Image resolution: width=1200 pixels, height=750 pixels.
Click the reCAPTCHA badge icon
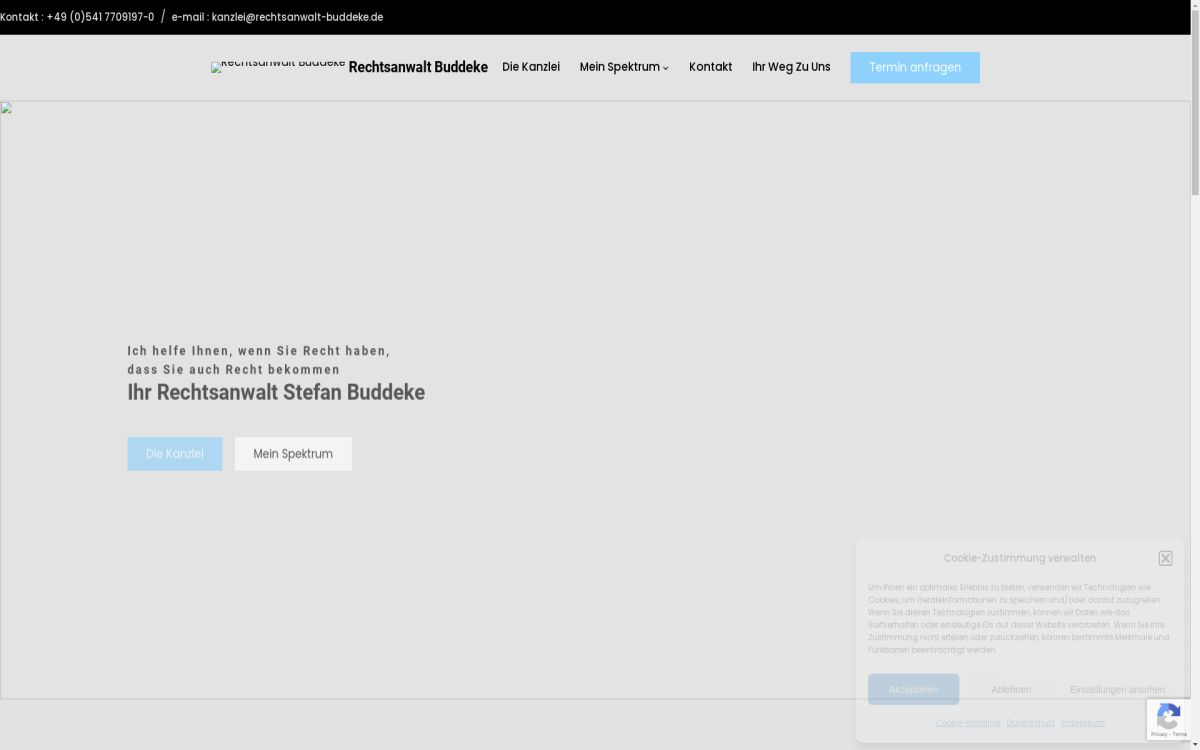click(x=1168, y=718)
